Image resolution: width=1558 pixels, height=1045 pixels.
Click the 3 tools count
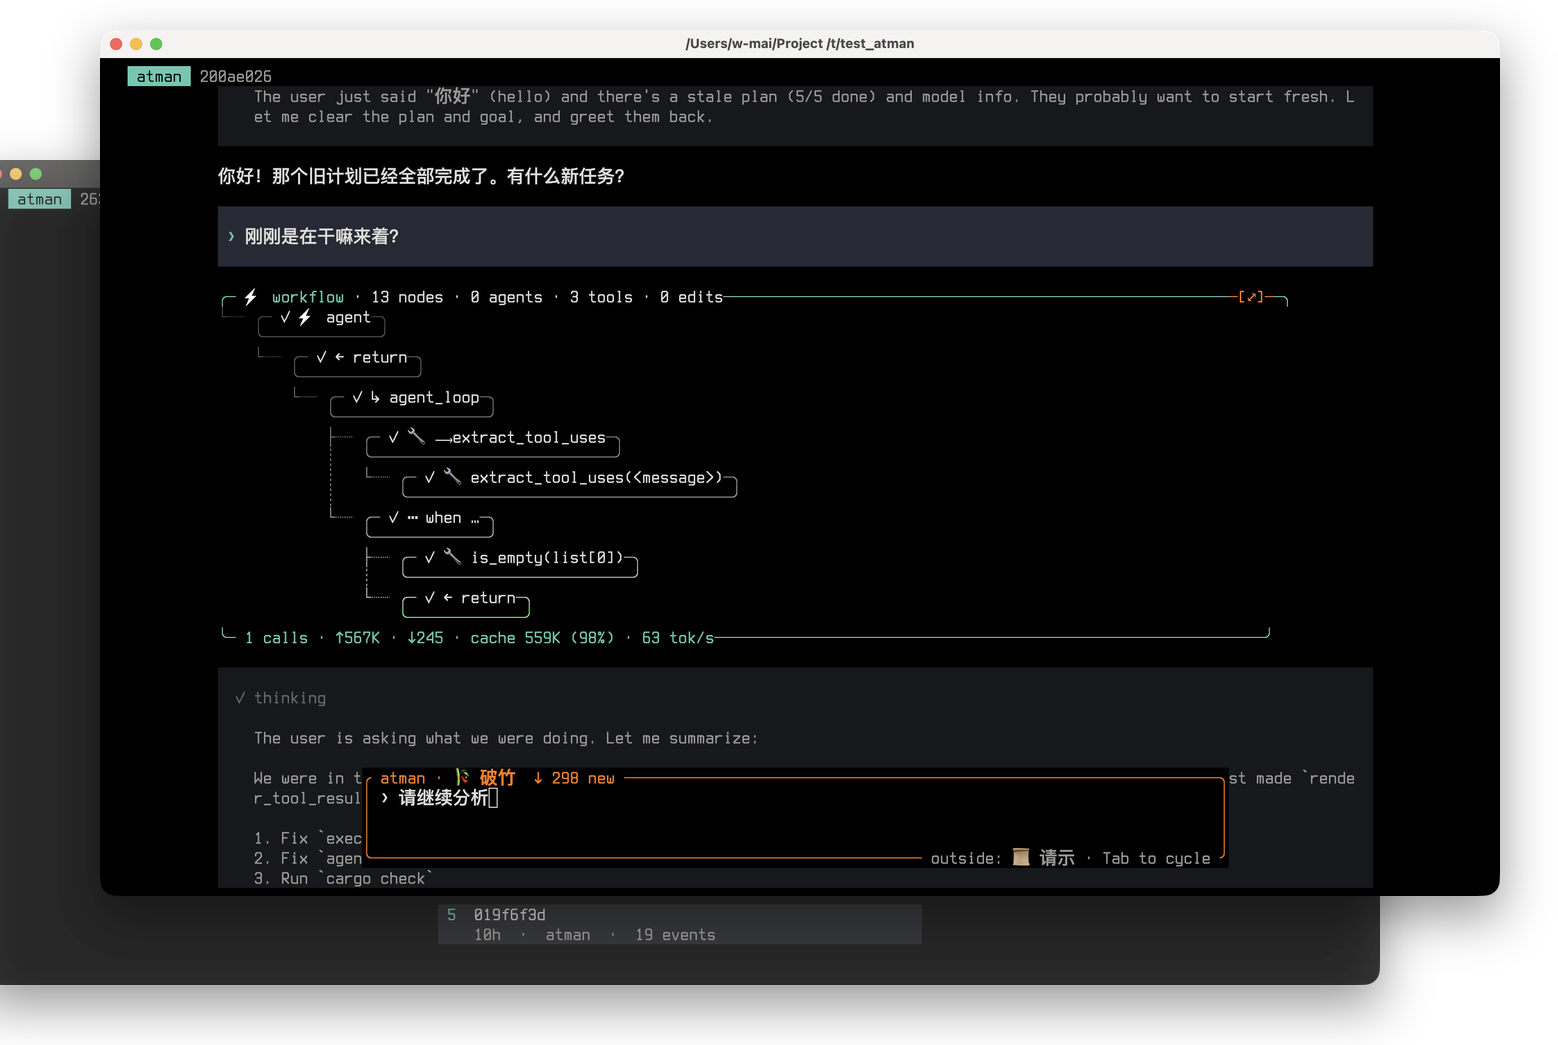click(601, 297)
